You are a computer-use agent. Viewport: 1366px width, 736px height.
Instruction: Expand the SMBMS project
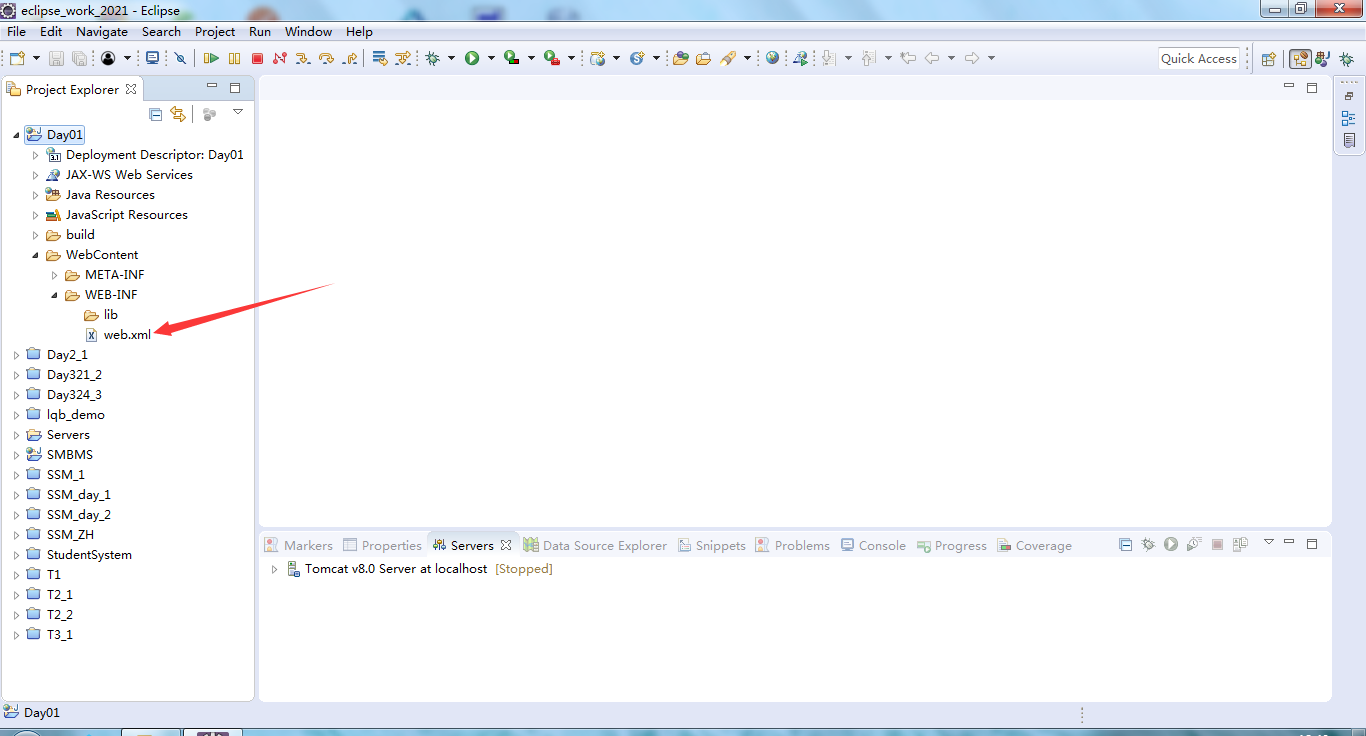(17, 455)
